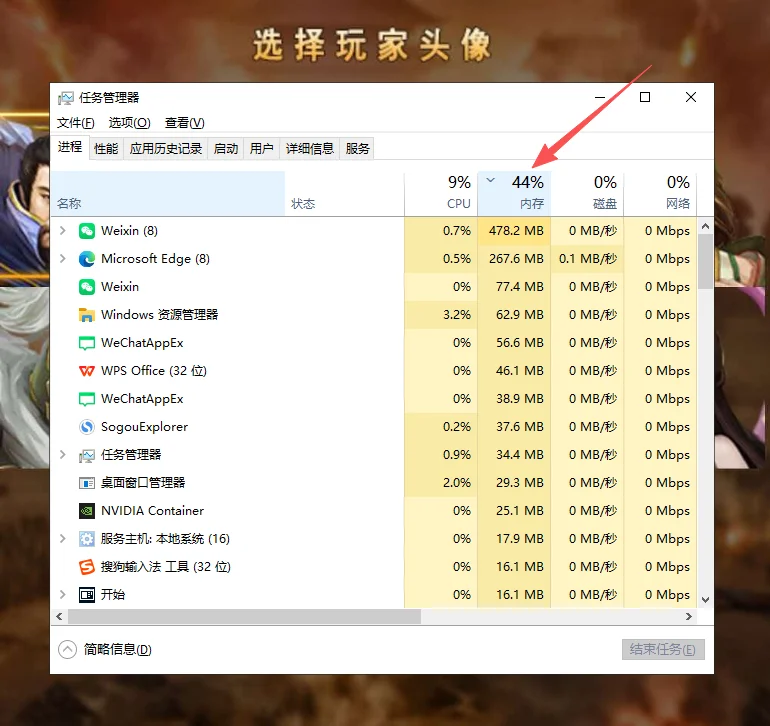Click the 搜狗输入法 工具 process icon
This screenshot has height=726, width=770.
tap(87, 567)
